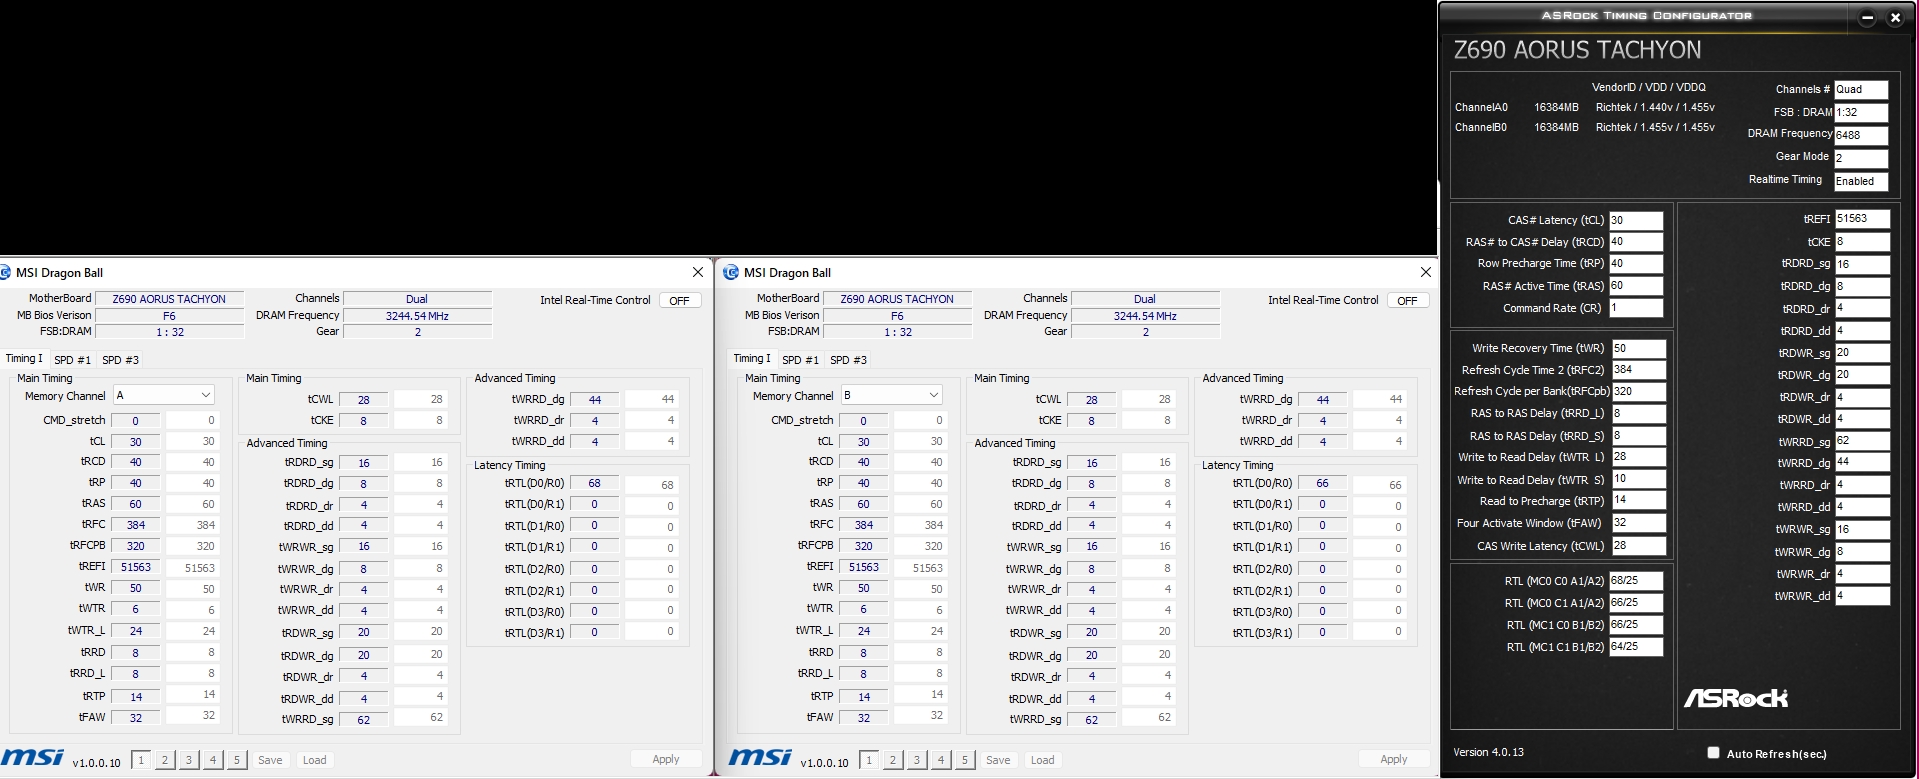The height and width of the screenshot is (779, 1919).
Task: Click the Four Activate Window (tFAW) field in ASRock
Action: [x=1638, y=523]
